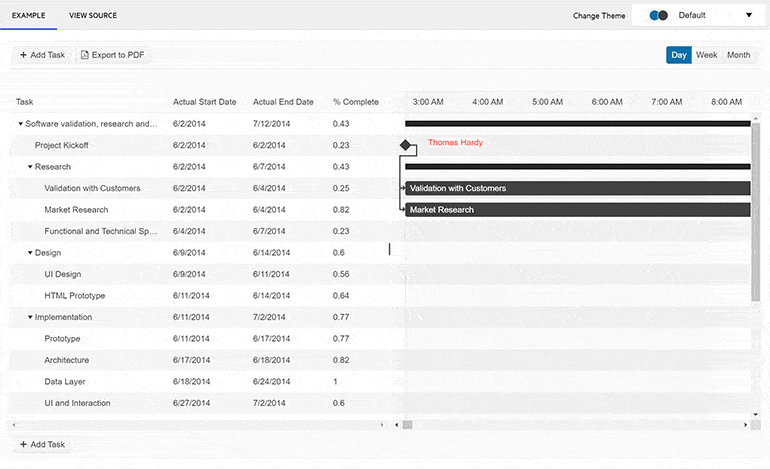The height and width of the screenshot is (469, 770).
Task: Switch timeline to Month view
Action: tap(739, 55)
